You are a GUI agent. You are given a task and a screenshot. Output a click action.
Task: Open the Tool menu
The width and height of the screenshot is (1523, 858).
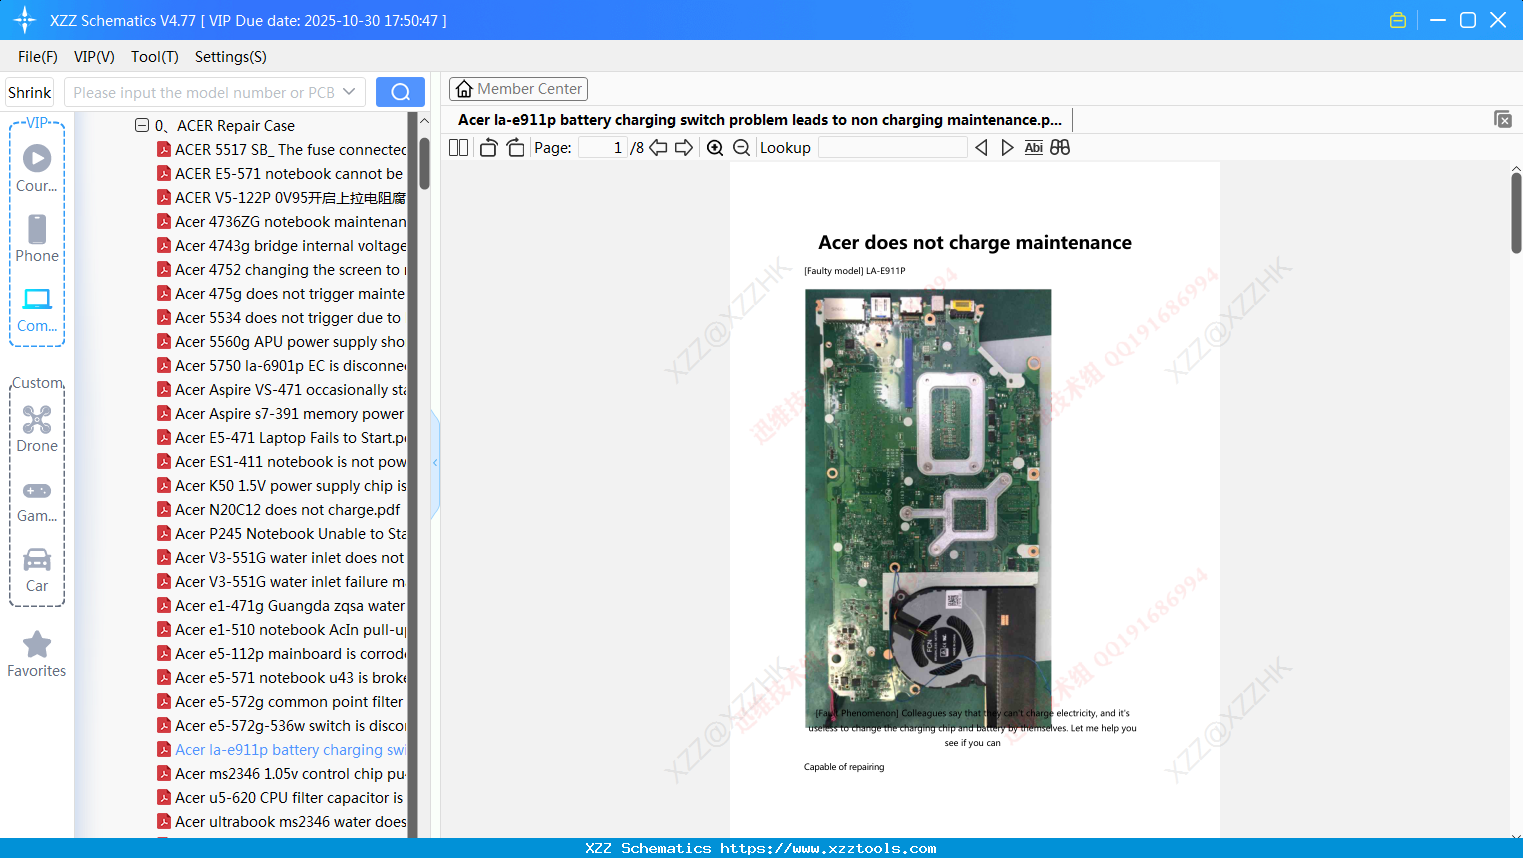coord(155,57)
